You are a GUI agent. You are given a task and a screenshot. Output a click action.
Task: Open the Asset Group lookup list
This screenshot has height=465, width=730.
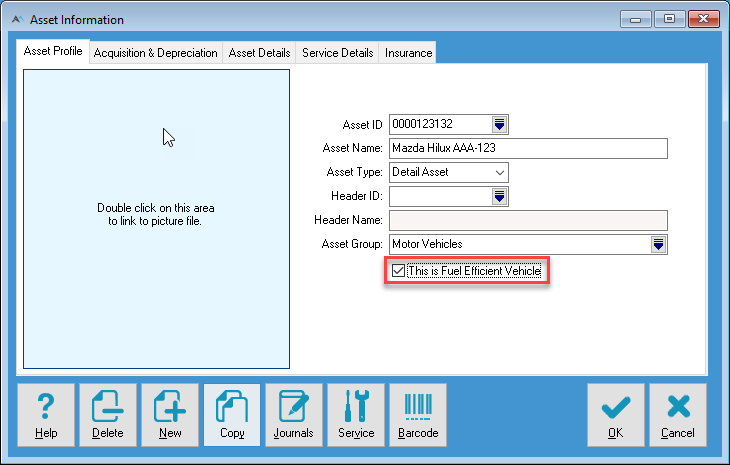point(658,244)
